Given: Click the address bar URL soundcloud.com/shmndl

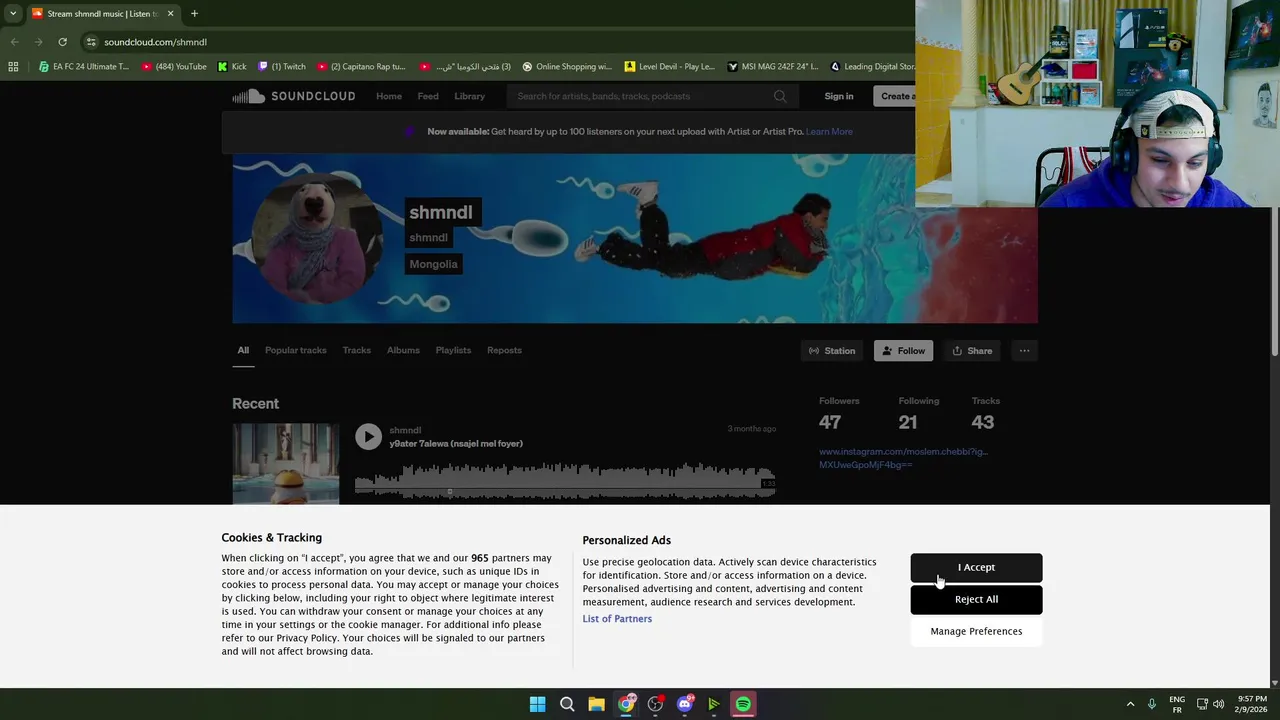Looking at the screenshot, I should [x=155, y=42].
